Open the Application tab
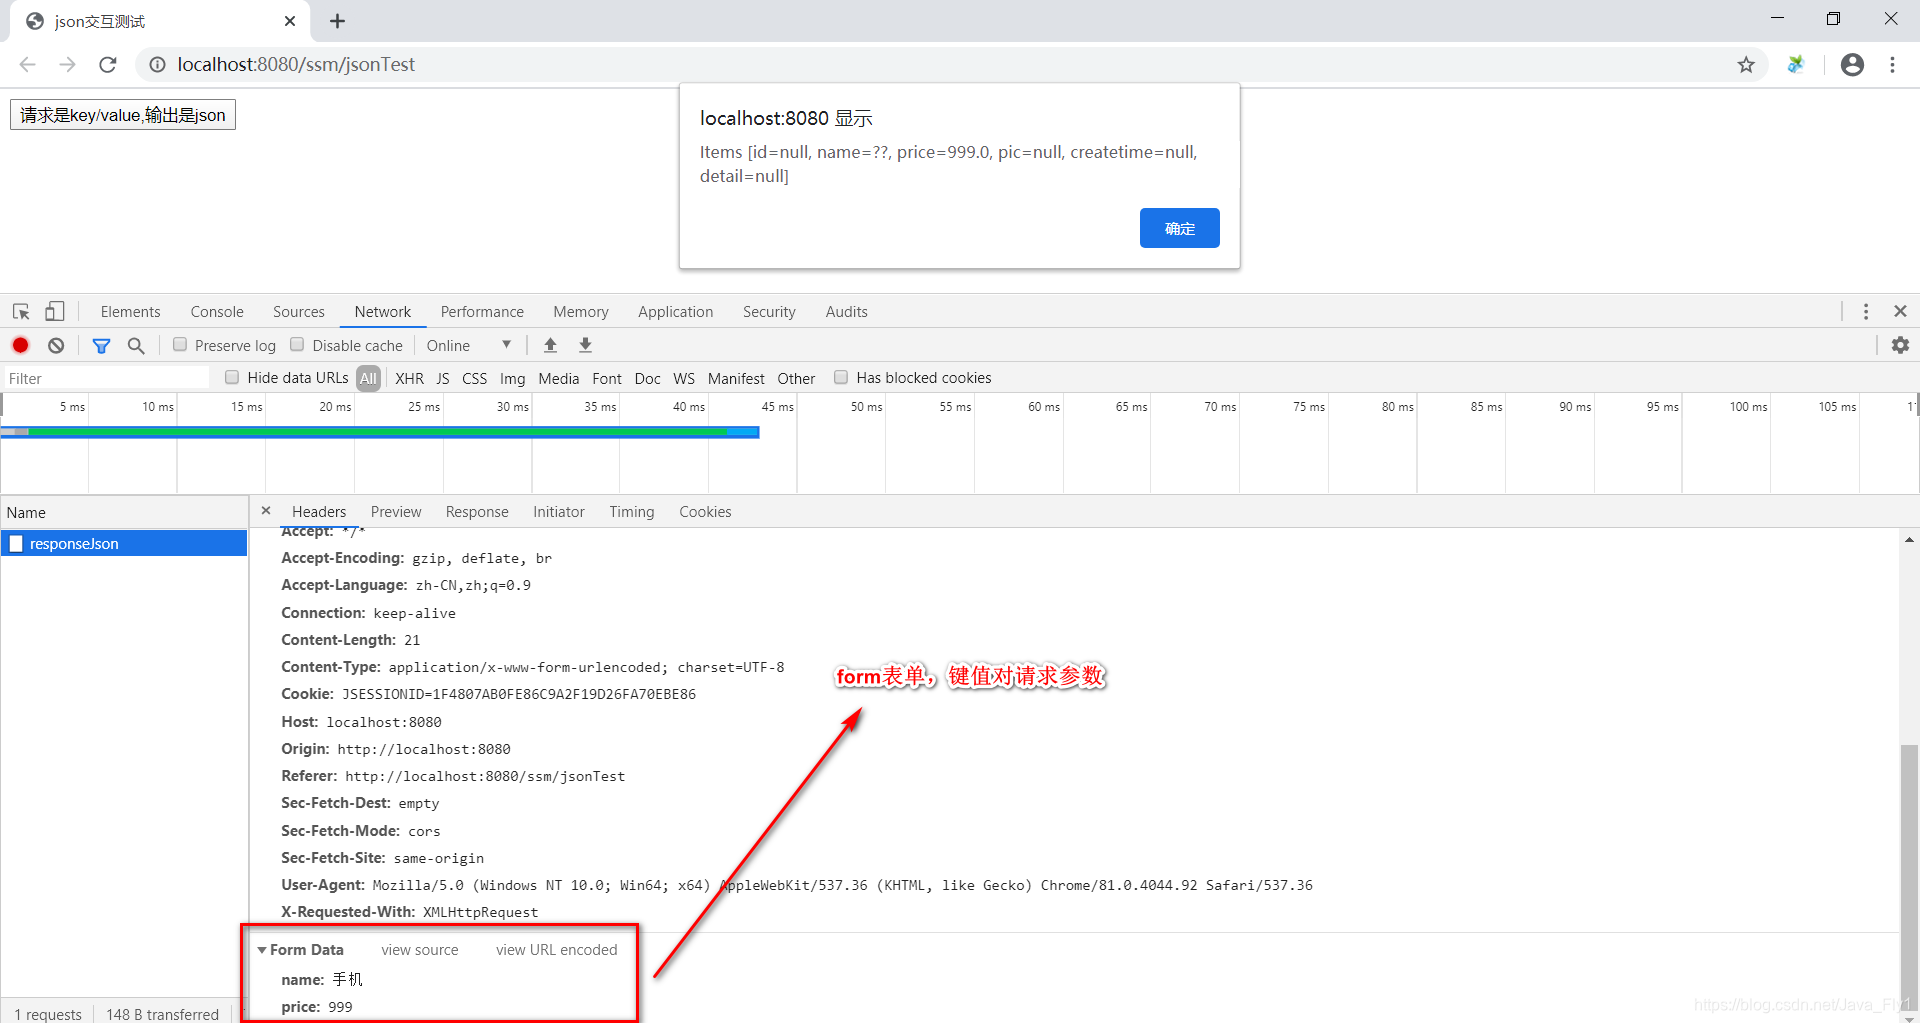Image resolution: width=1920 pixels, height=1023 pixels. [x=676, y=312]
